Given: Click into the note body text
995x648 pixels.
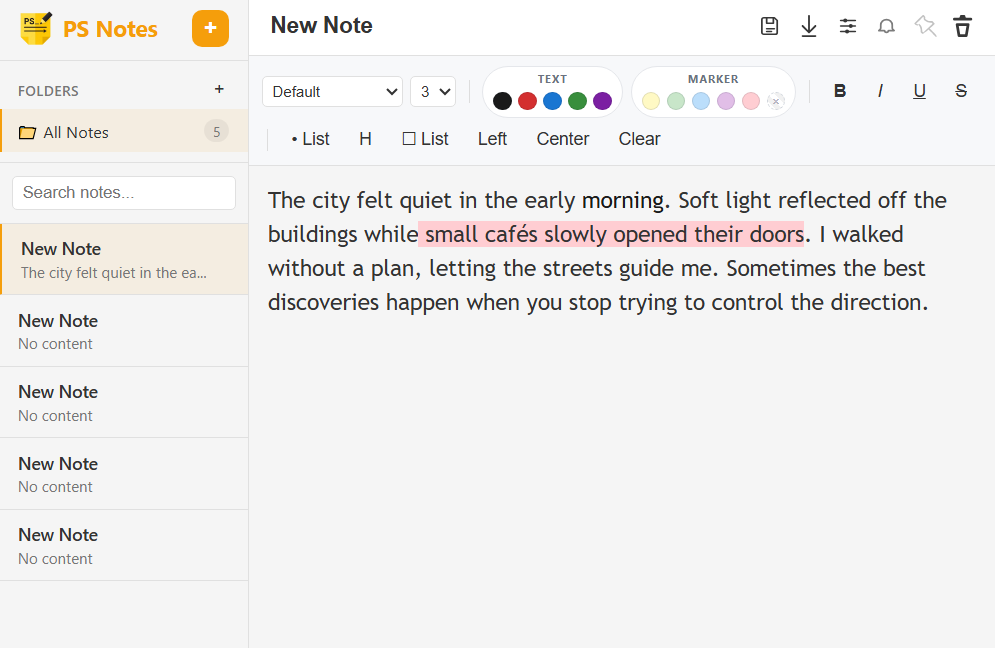Looking at the screenshot, I should point(607,251).
